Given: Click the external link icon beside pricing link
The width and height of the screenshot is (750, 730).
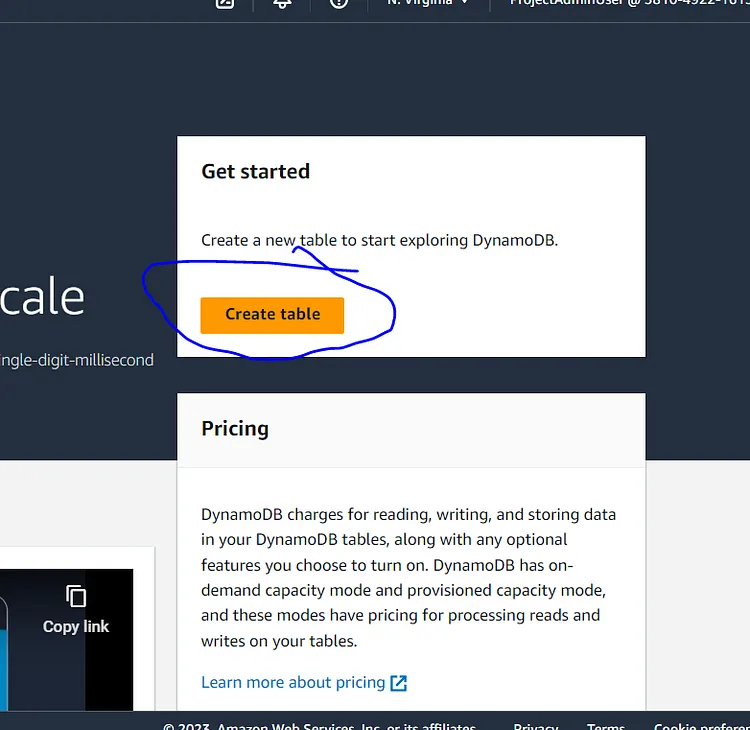Looking at the screenshot, I should tap(398, 683).
